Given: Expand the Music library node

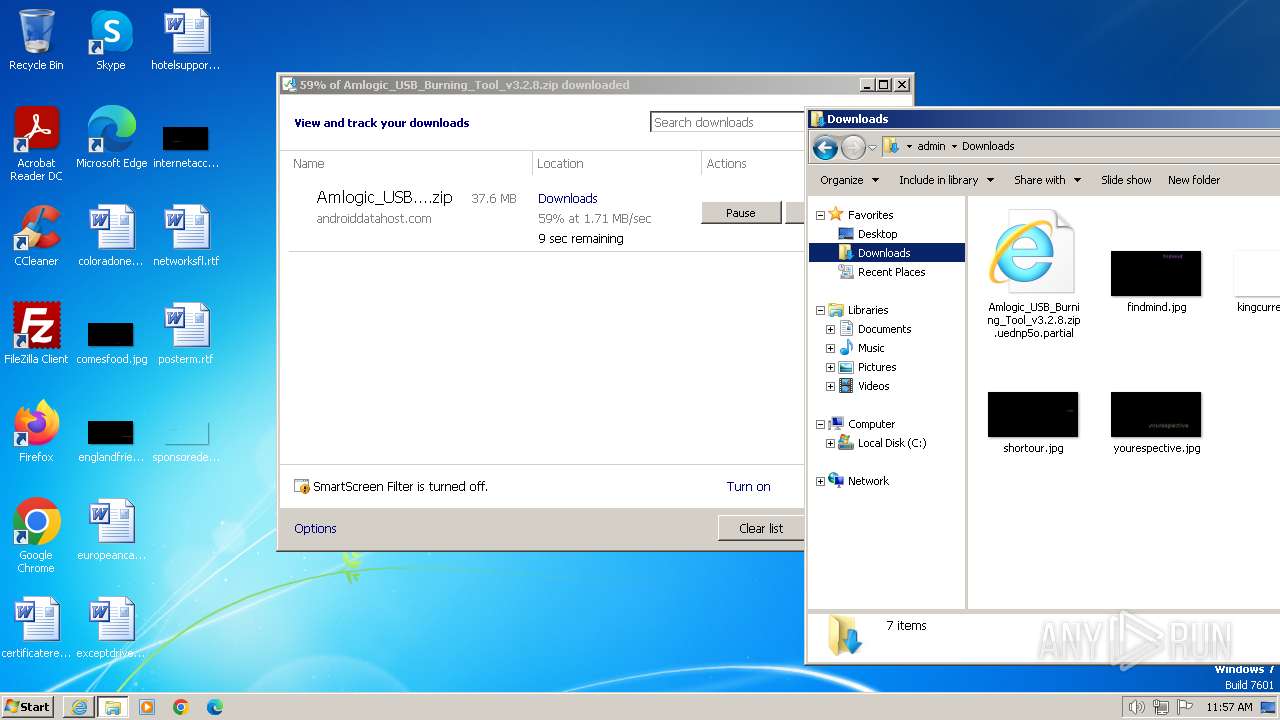Looking at the screenshot, I should point(830,348).
